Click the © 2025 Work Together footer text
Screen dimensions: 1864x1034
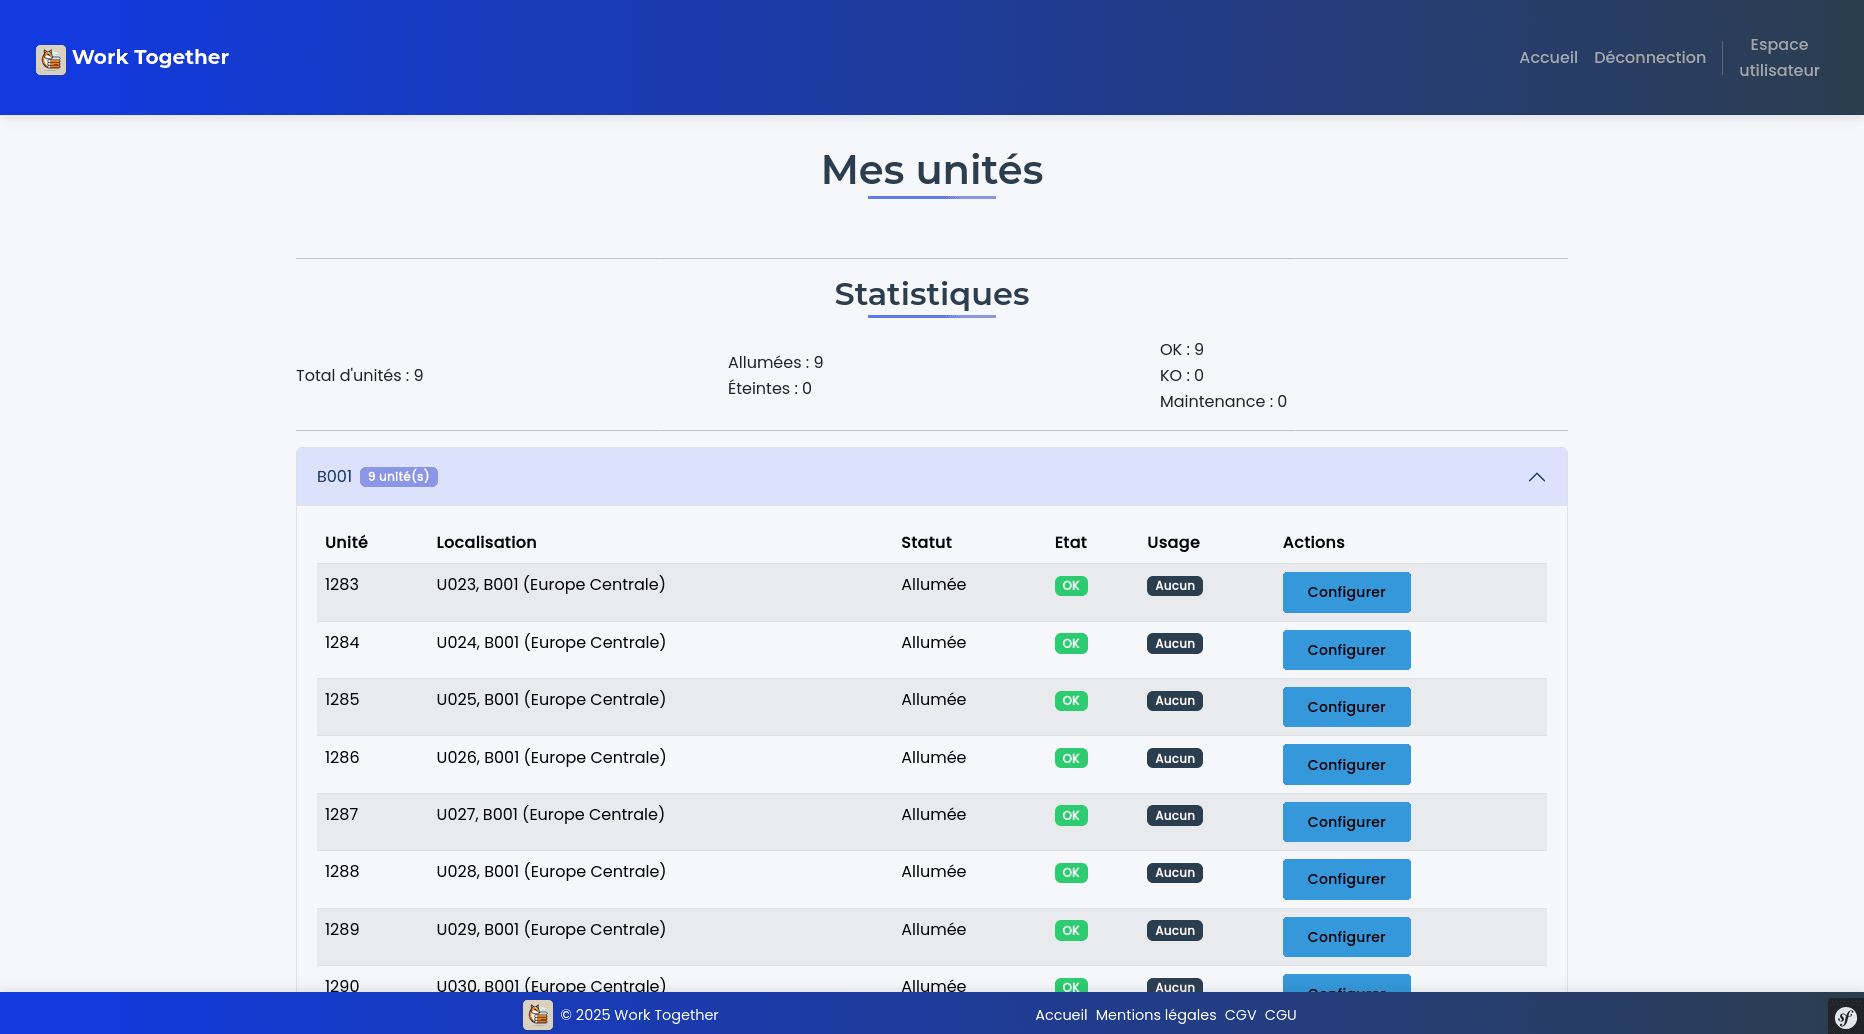pos(639,1015)
